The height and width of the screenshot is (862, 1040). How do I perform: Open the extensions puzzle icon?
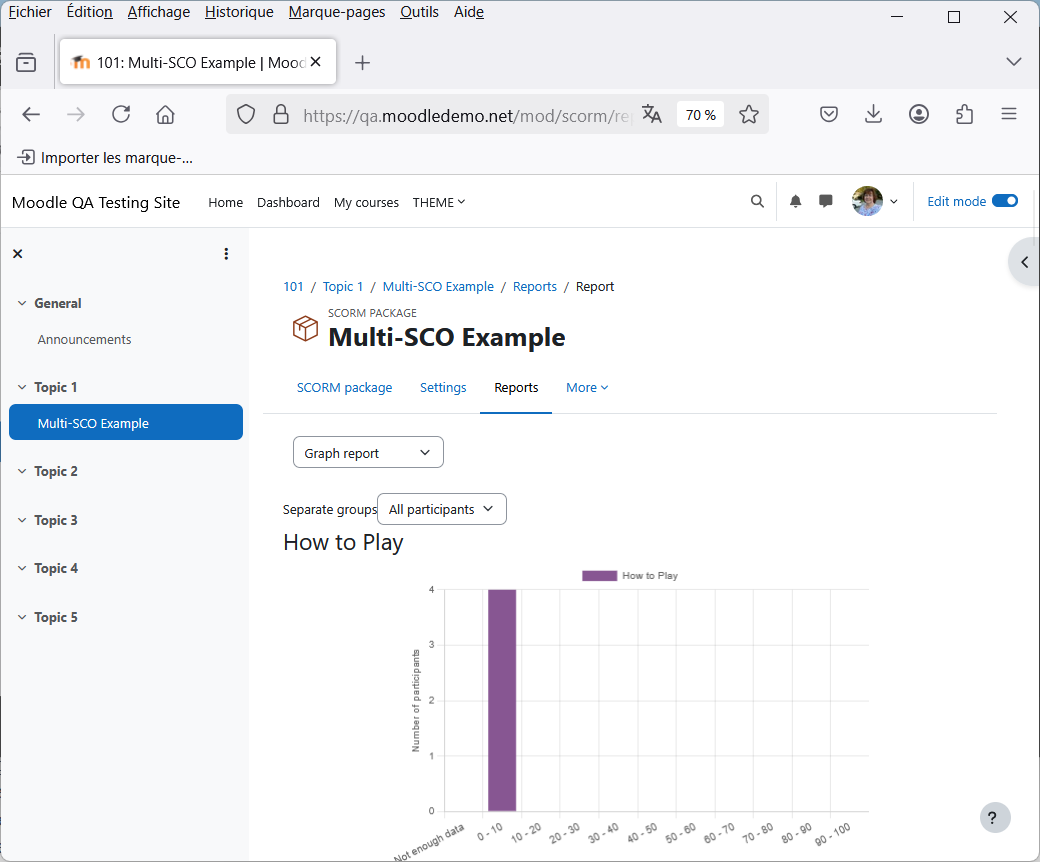tap(964, 115)
